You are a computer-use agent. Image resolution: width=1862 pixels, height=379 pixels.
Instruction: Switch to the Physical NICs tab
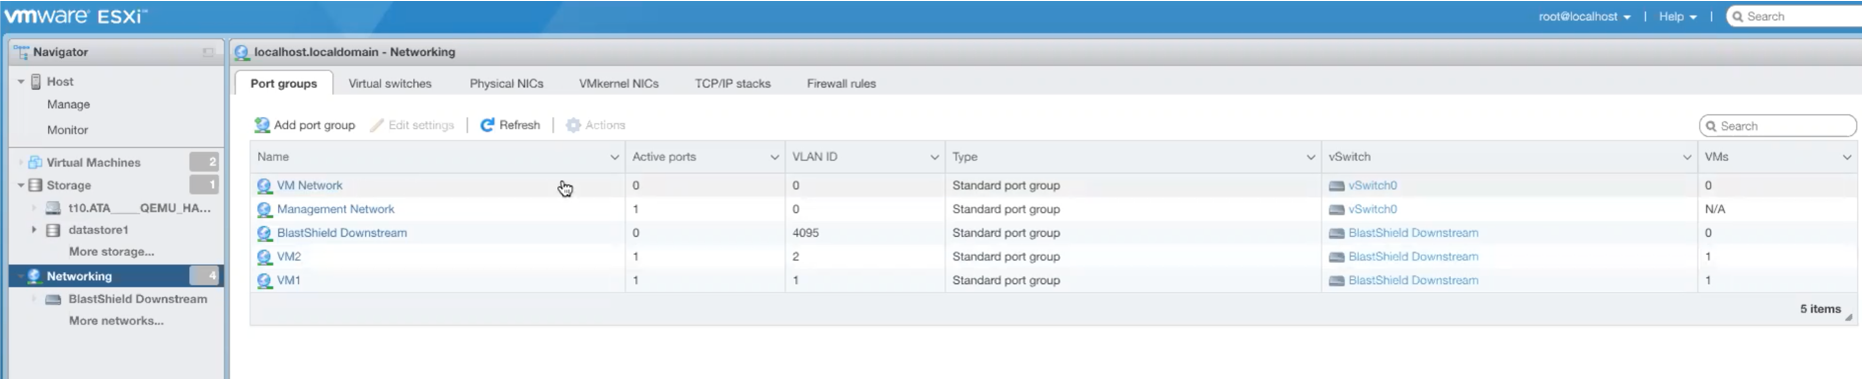point(507,84)
